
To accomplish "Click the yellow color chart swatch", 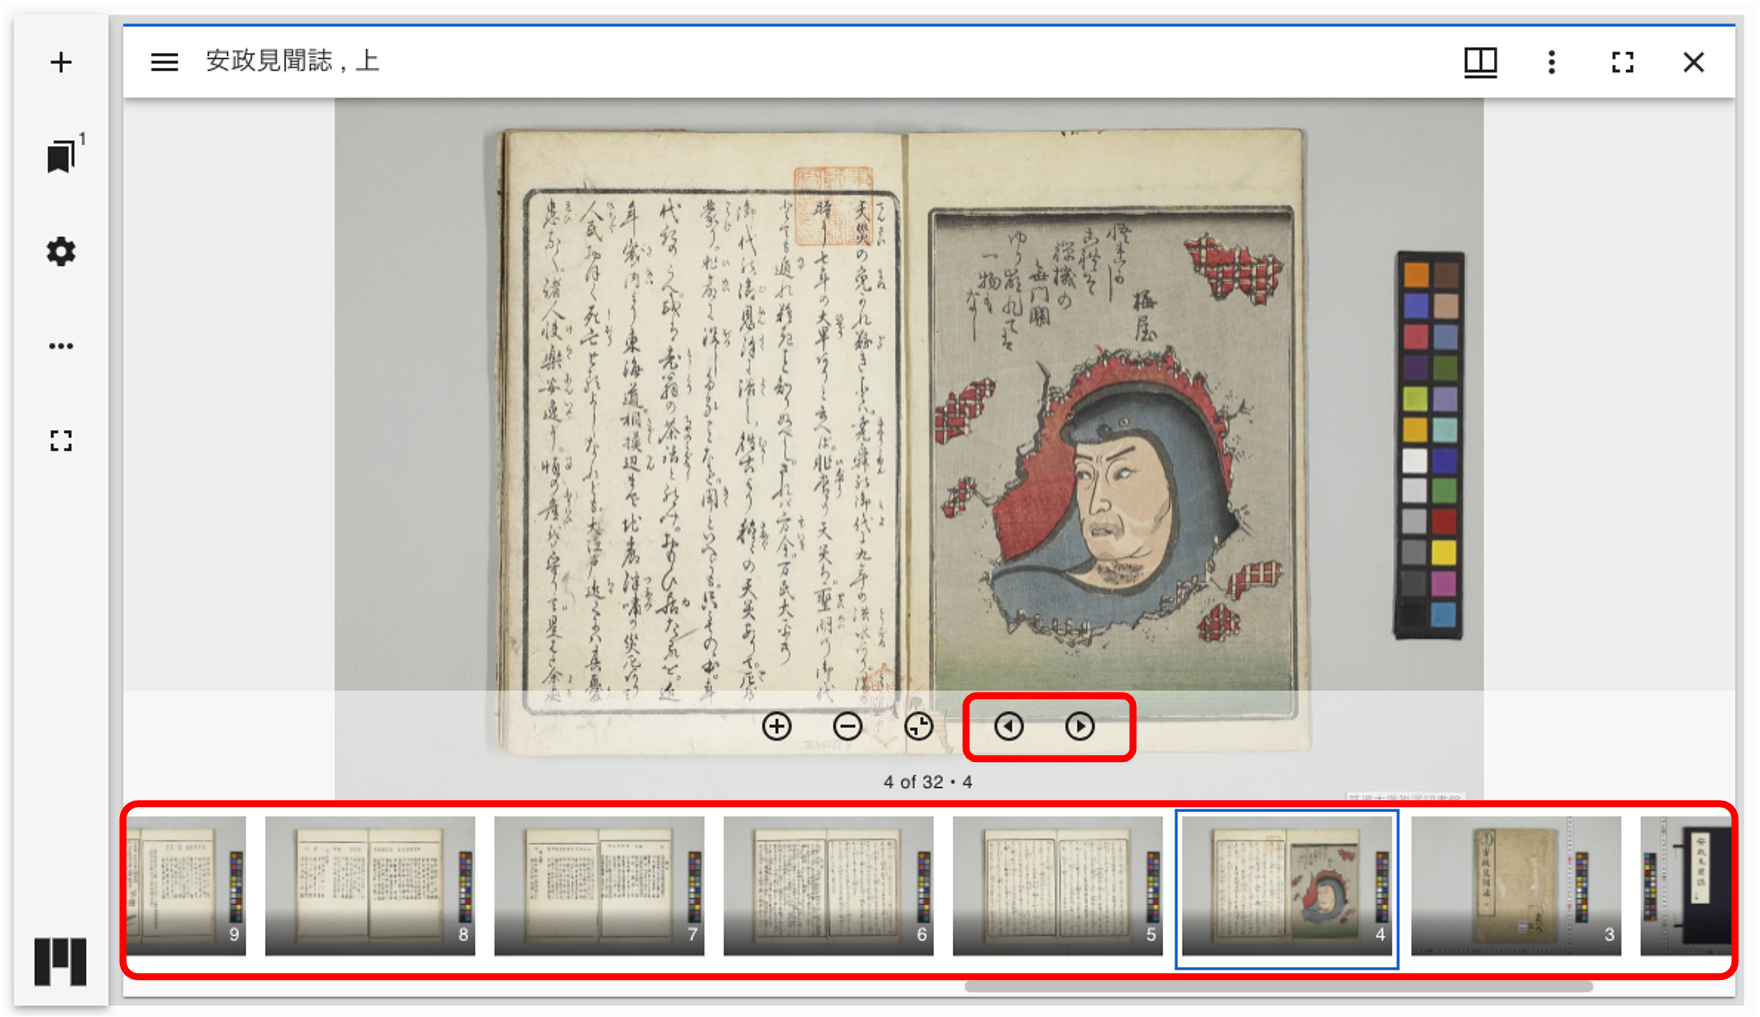I will click(1443, 552).
